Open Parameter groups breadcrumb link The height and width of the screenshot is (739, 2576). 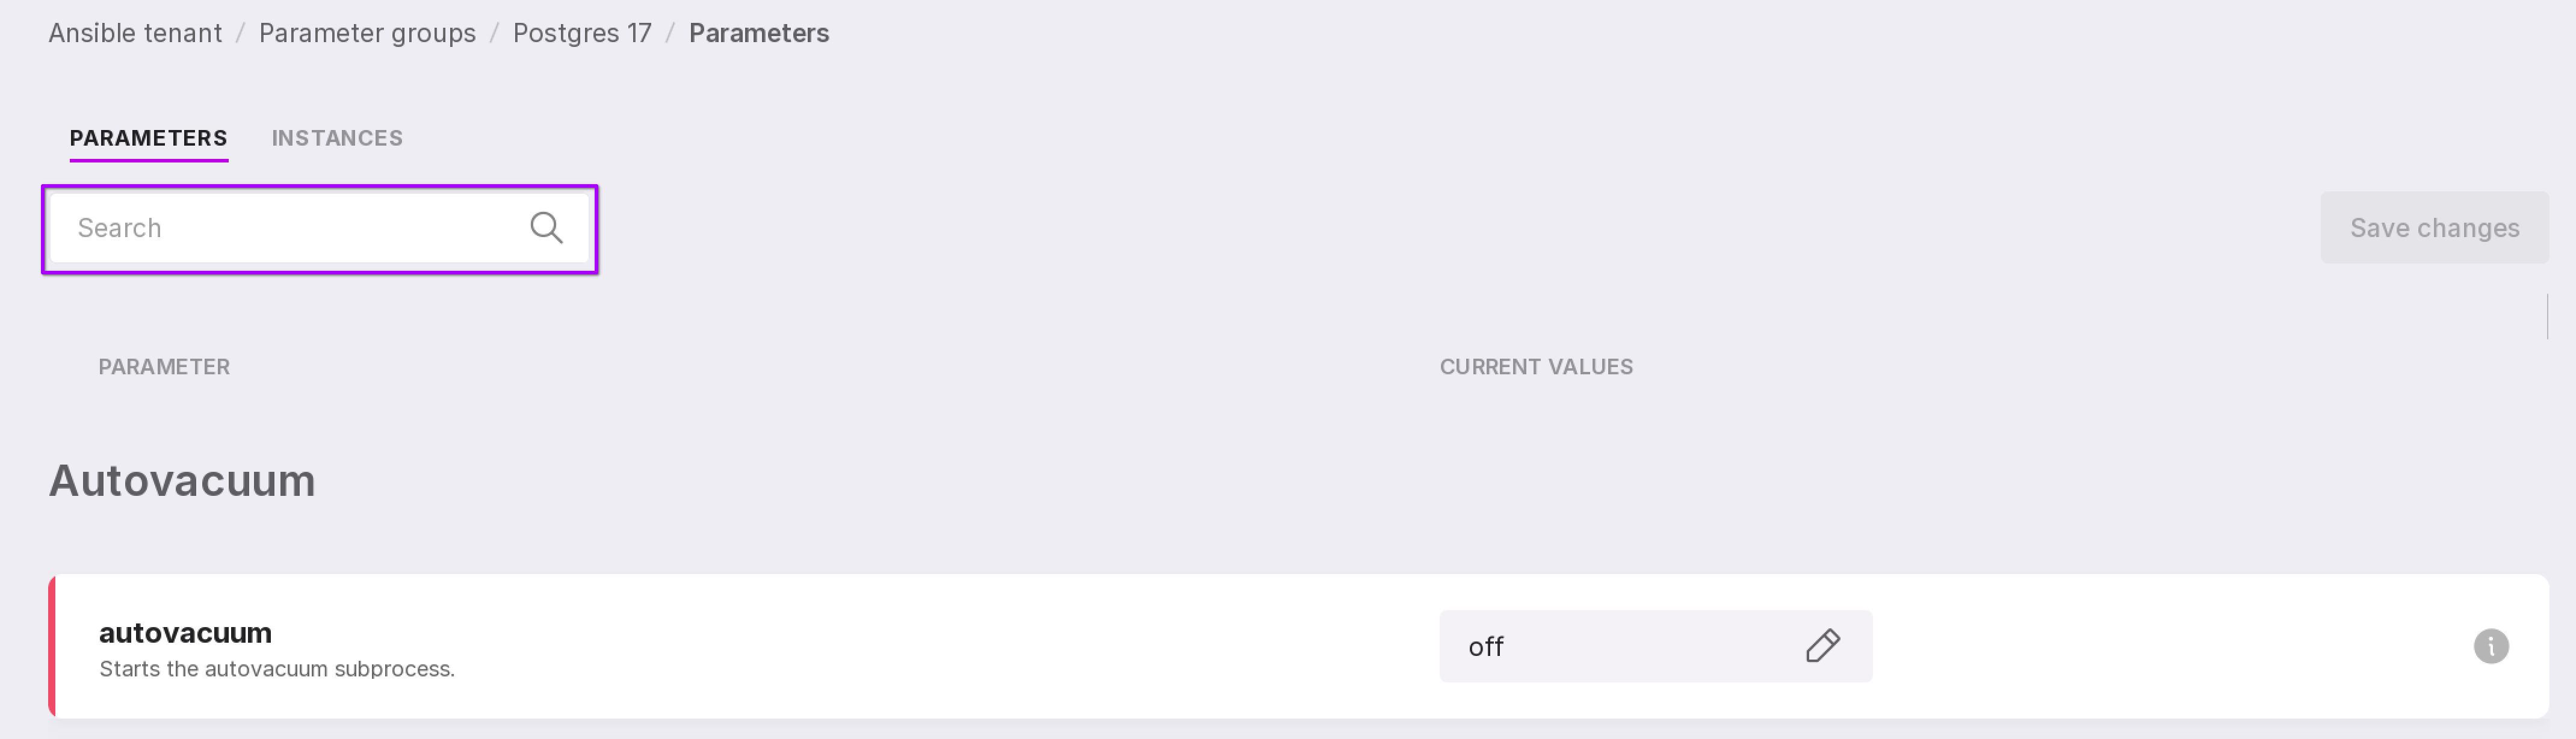367,33
